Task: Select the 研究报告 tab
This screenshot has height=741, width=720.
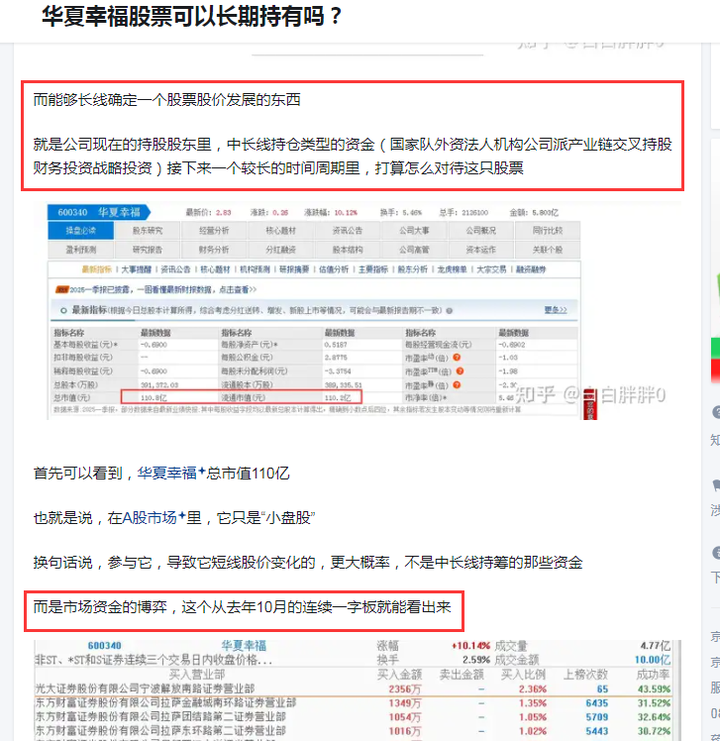Action: (x=147, y=250)
